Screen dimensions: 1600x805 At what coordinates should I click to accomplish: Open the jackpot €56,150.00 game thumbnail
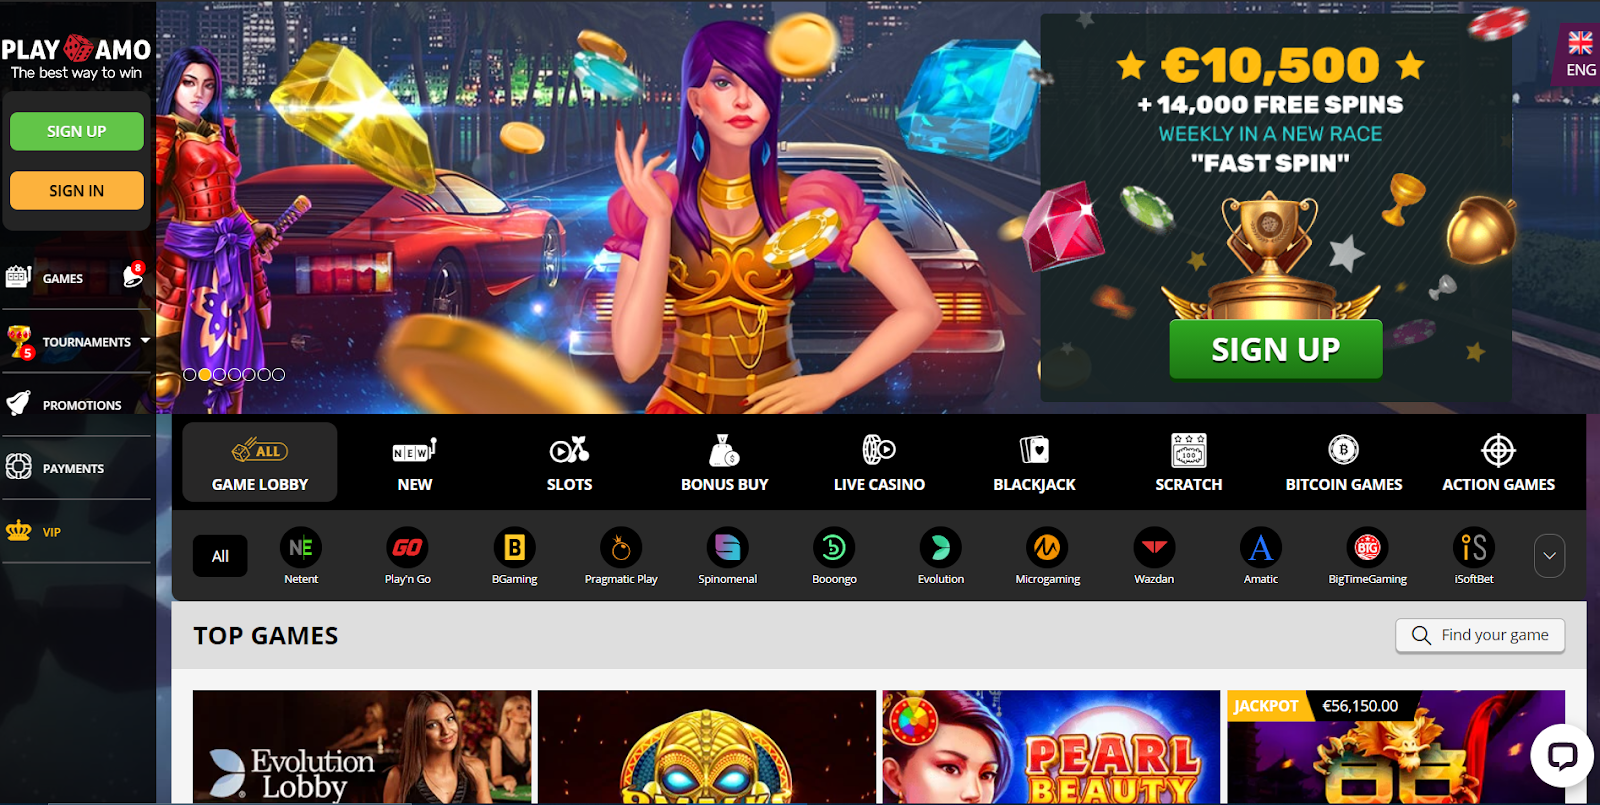(x=1396, y=746)
